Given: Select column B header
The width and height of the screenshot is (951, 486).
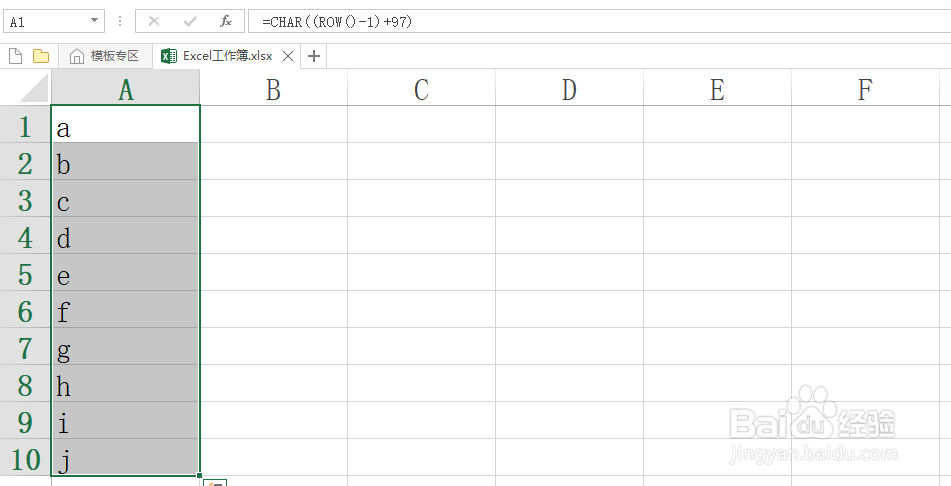Looking at the screenshot, I should (274, 89).
